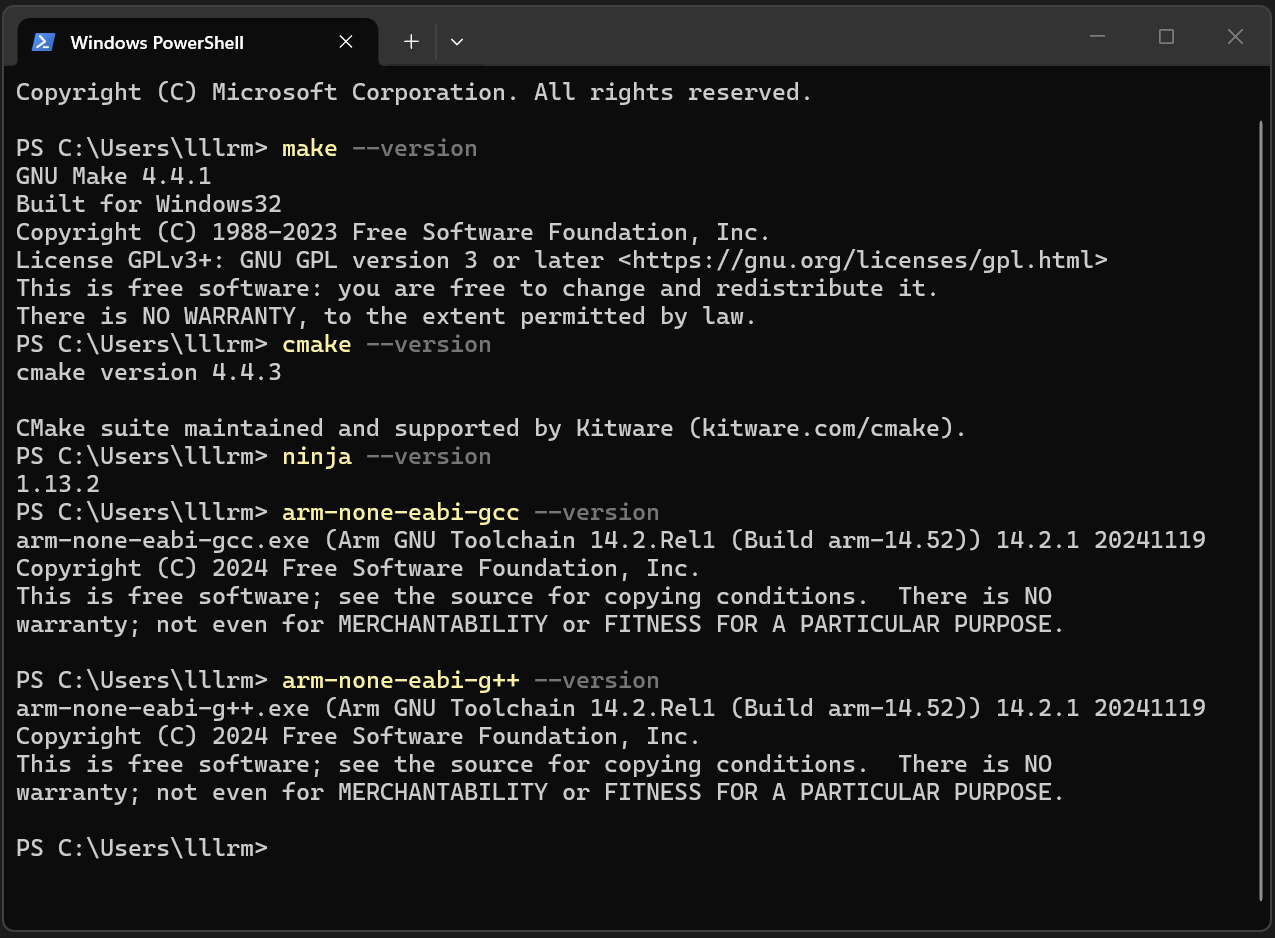Click the kitware.com/cmake address text
This screenshot has width=1275, height=938.
tap(820, 428)
